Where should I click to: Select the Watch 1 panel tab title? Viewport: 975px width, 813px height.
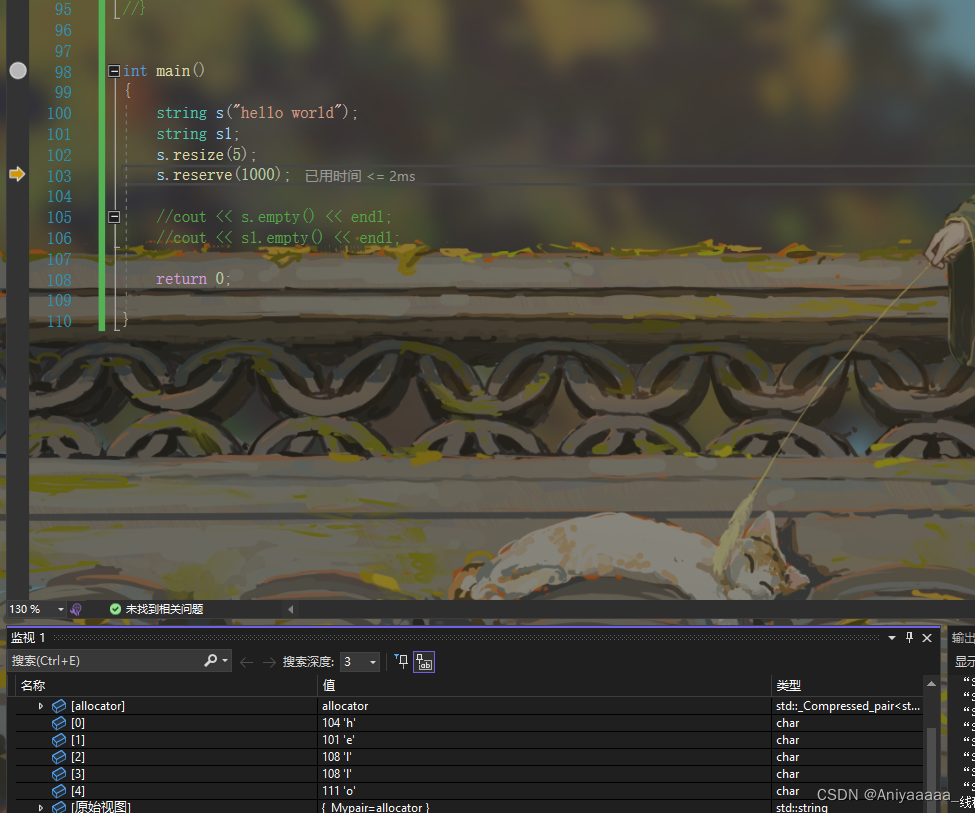click(x=28, y=638)
